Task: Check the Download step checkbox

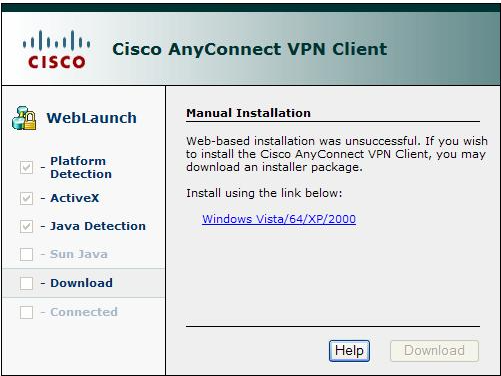Action: (26, 283)
